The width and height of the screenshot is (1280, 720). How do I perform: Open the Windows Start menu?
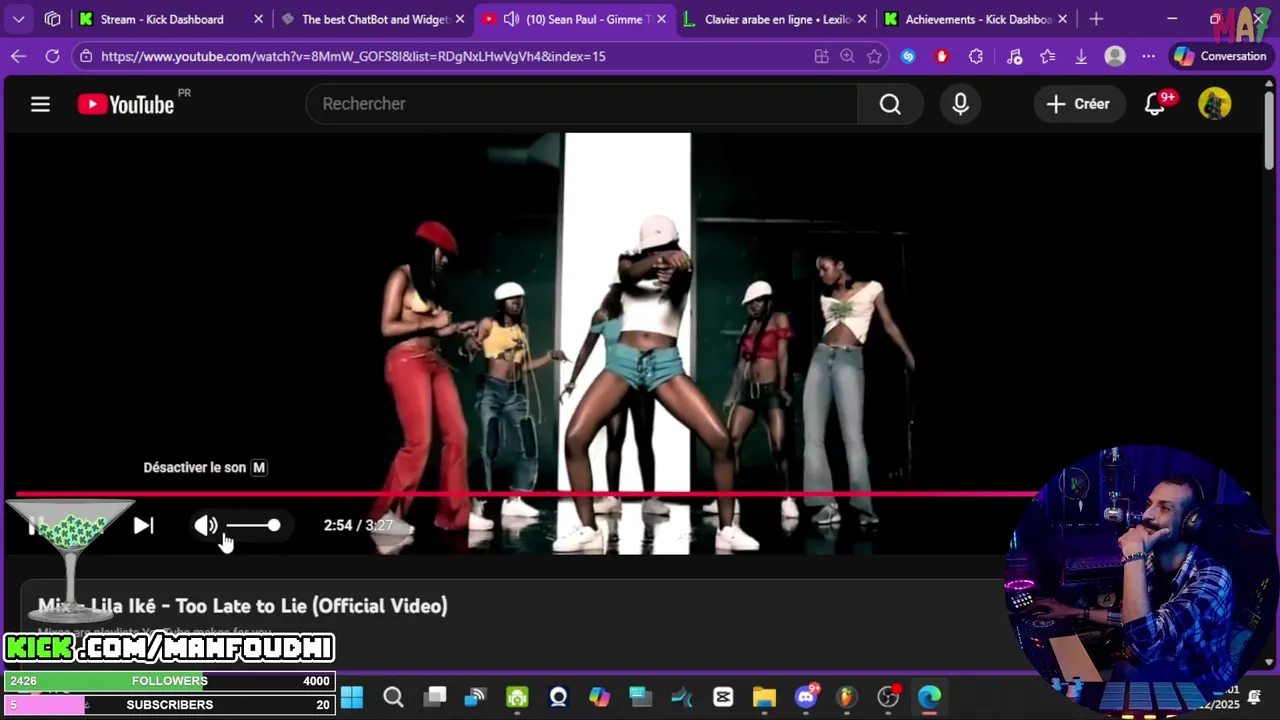click(352, 697)
